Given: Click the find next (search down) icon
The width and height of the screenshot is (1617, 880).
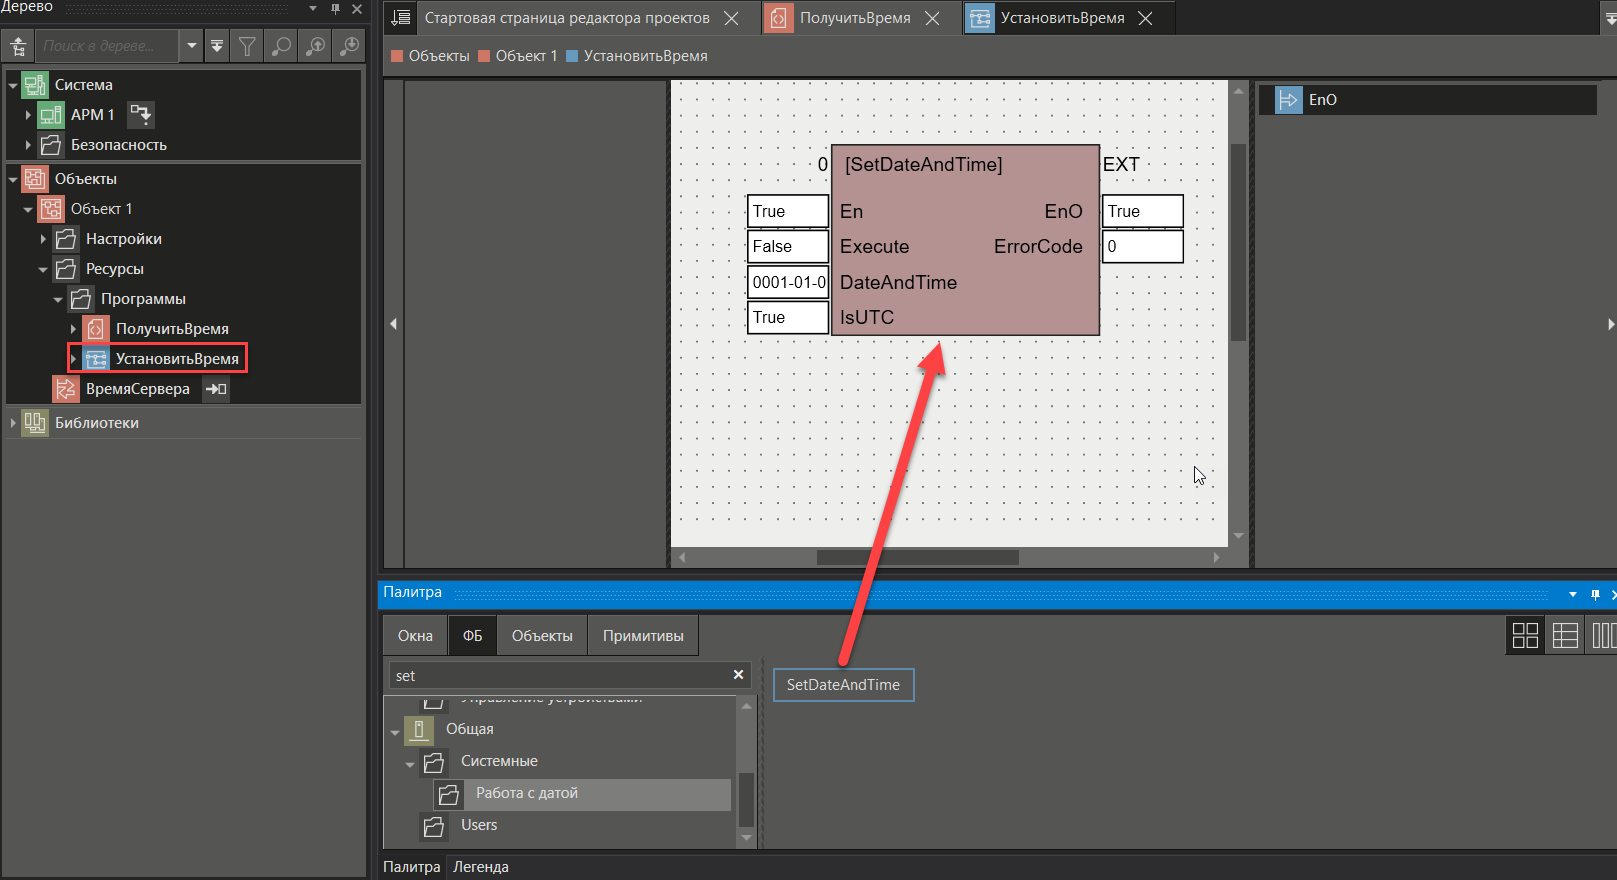Looking at the screenshot, I should pyautogui.click(x=350, y=46).
